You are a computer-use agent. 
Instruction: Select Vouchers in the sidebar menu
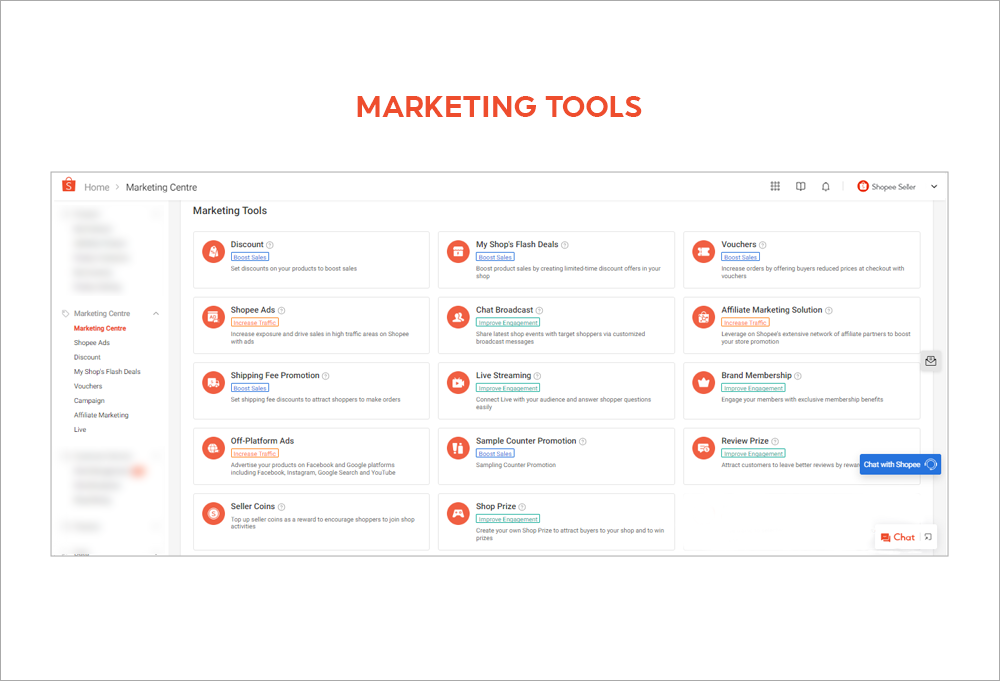pos(88,386)
